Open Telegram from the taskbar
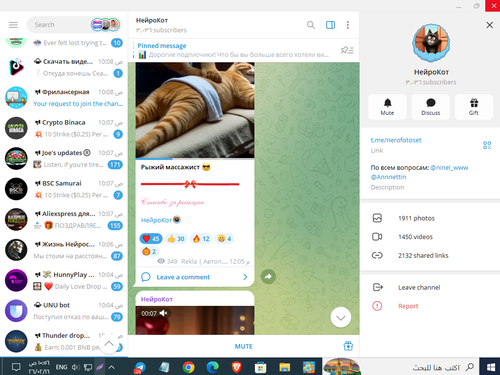This screenshot has width=500, height=375. 140,367
